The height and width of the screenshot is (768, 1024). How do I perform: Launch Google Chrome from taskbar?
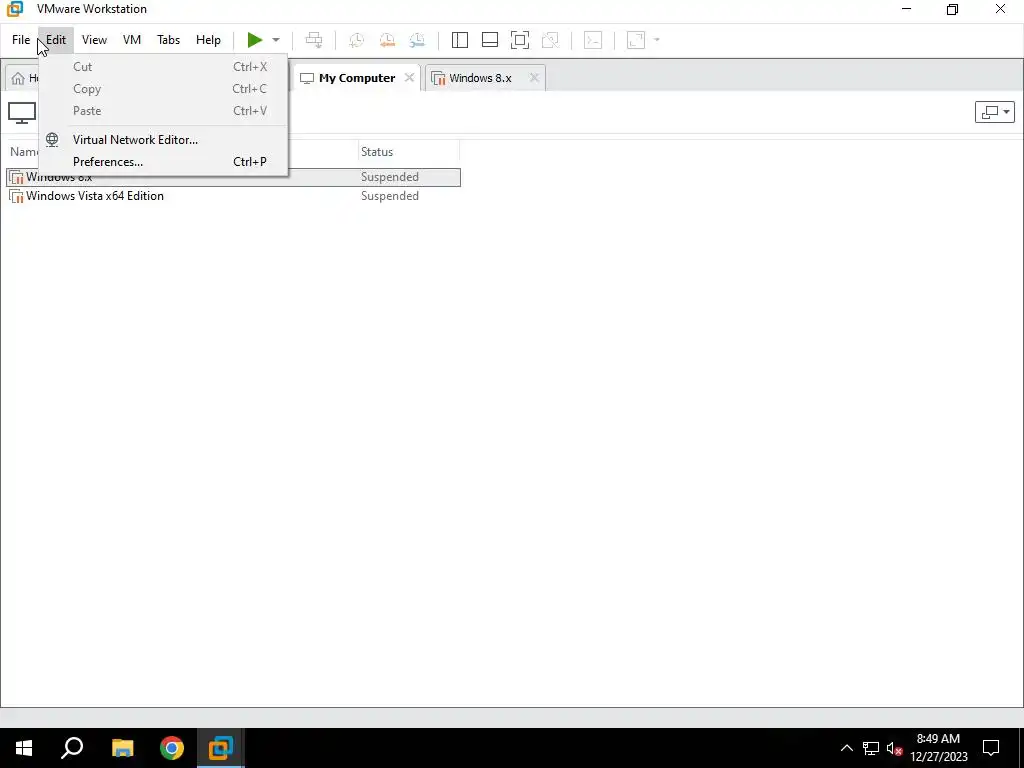click(172, 748)
